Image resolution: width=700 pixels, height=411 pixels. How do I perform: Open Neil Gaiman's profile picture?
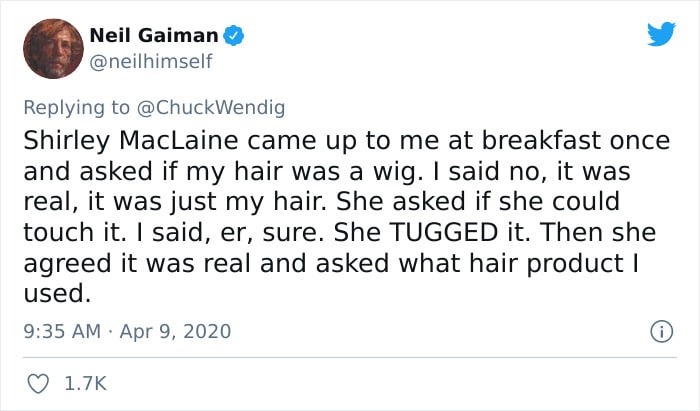coord(53,49)
